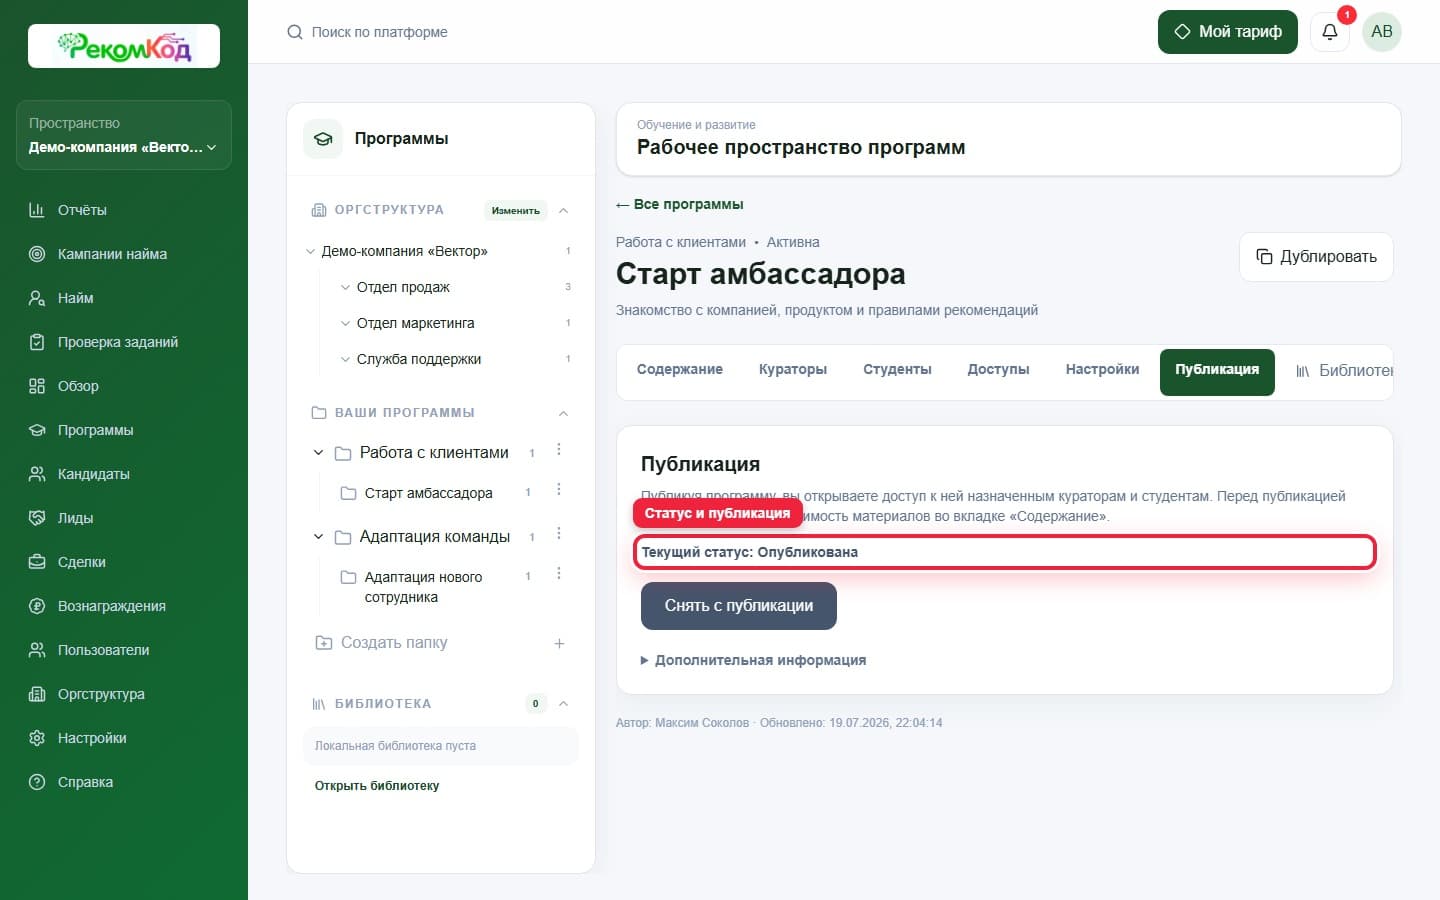
Task: Click the Лиды handshake icon
Action: (37, 518)
